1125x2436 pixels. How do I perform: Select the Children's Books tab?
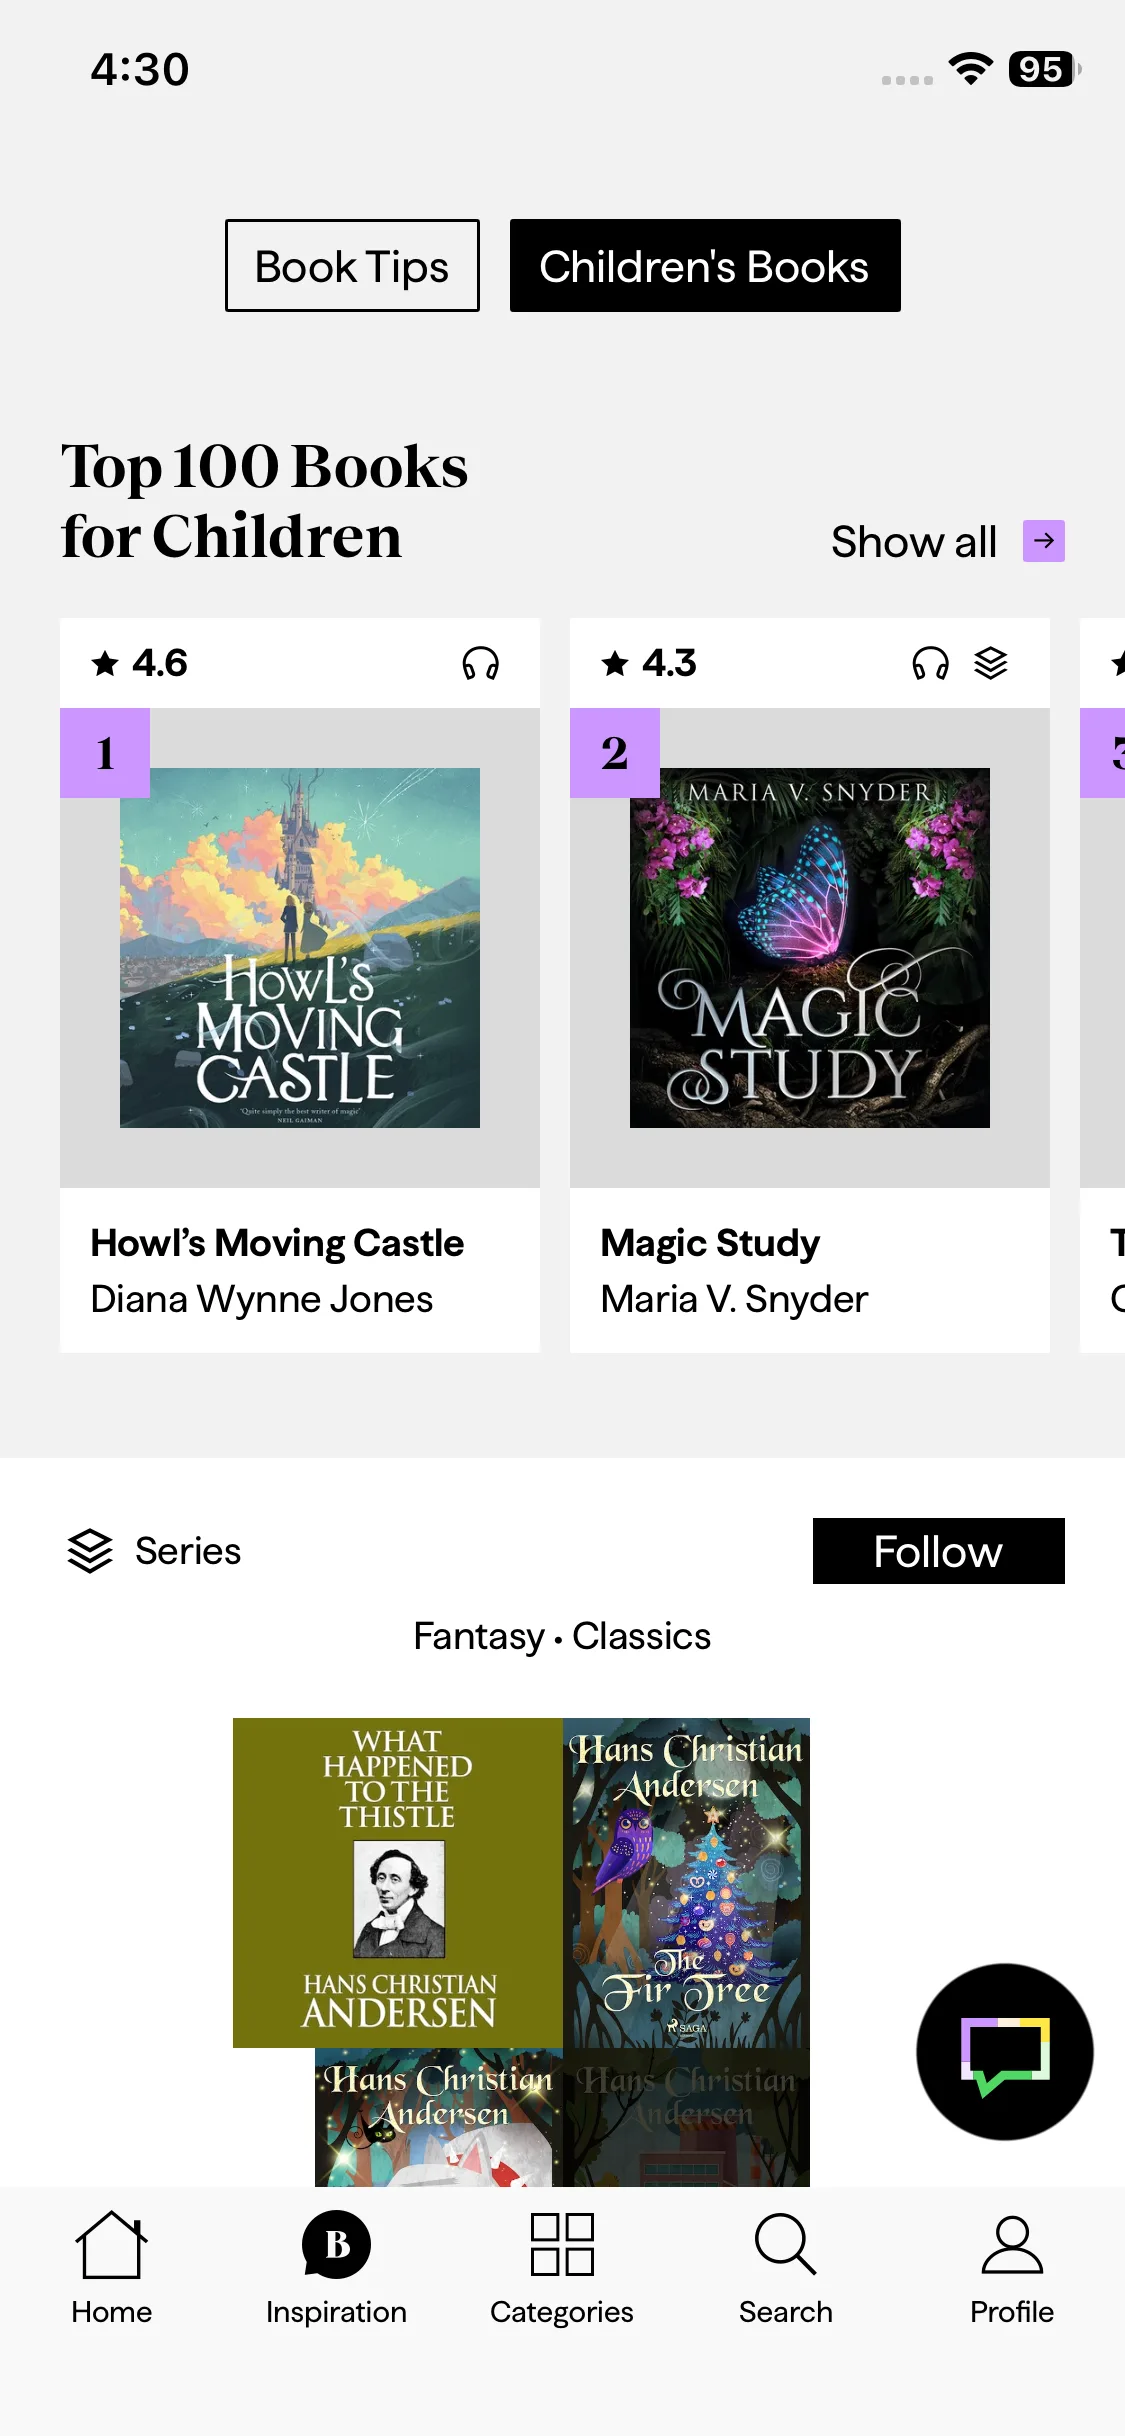[705, 266]
